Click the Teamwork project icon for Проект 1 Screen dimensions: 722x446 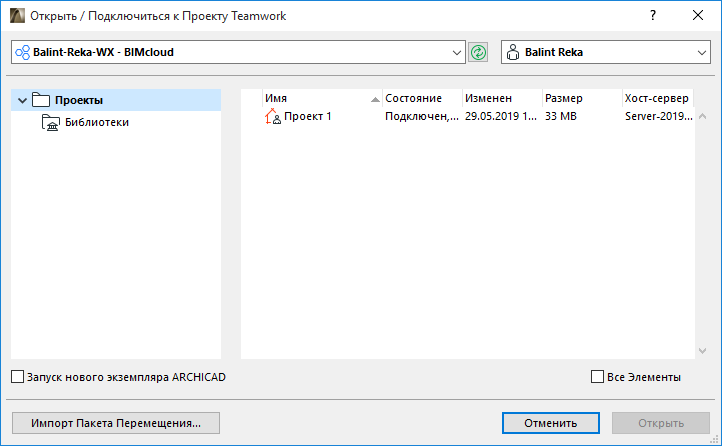click(x=273, y=116)
